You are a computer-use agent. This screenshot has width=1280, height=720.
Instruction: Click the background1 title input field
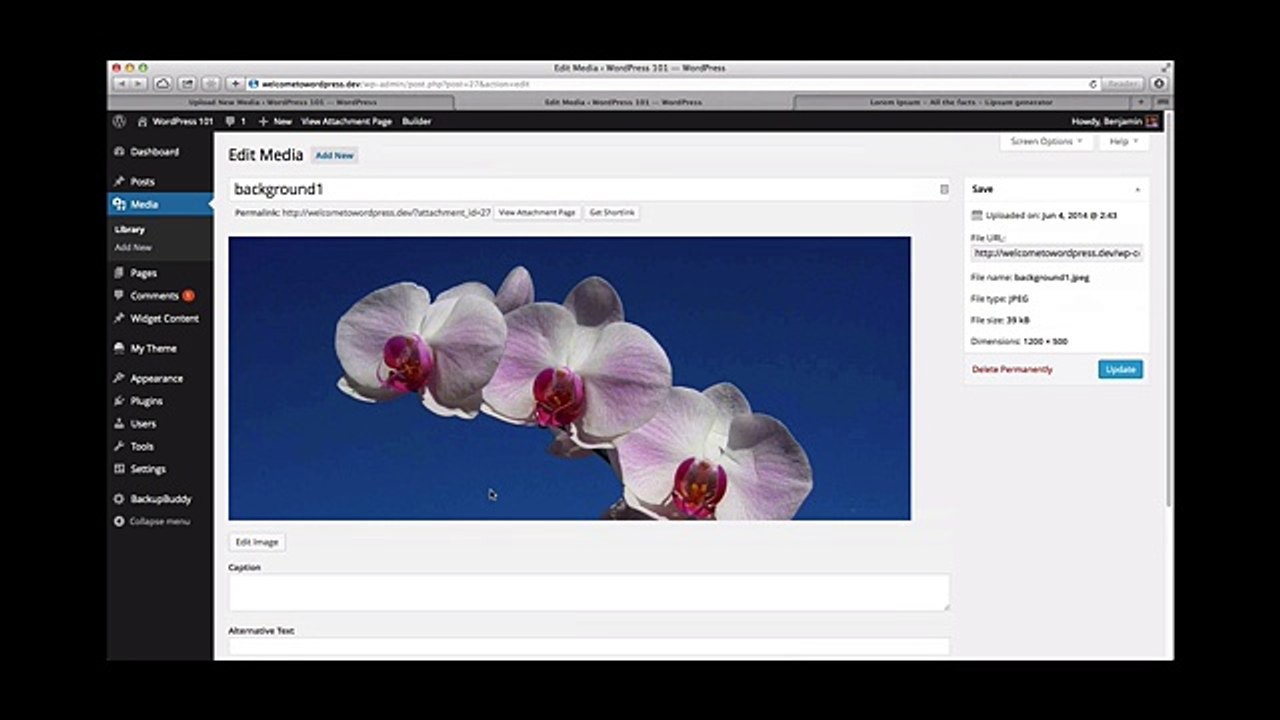(589, 189)
